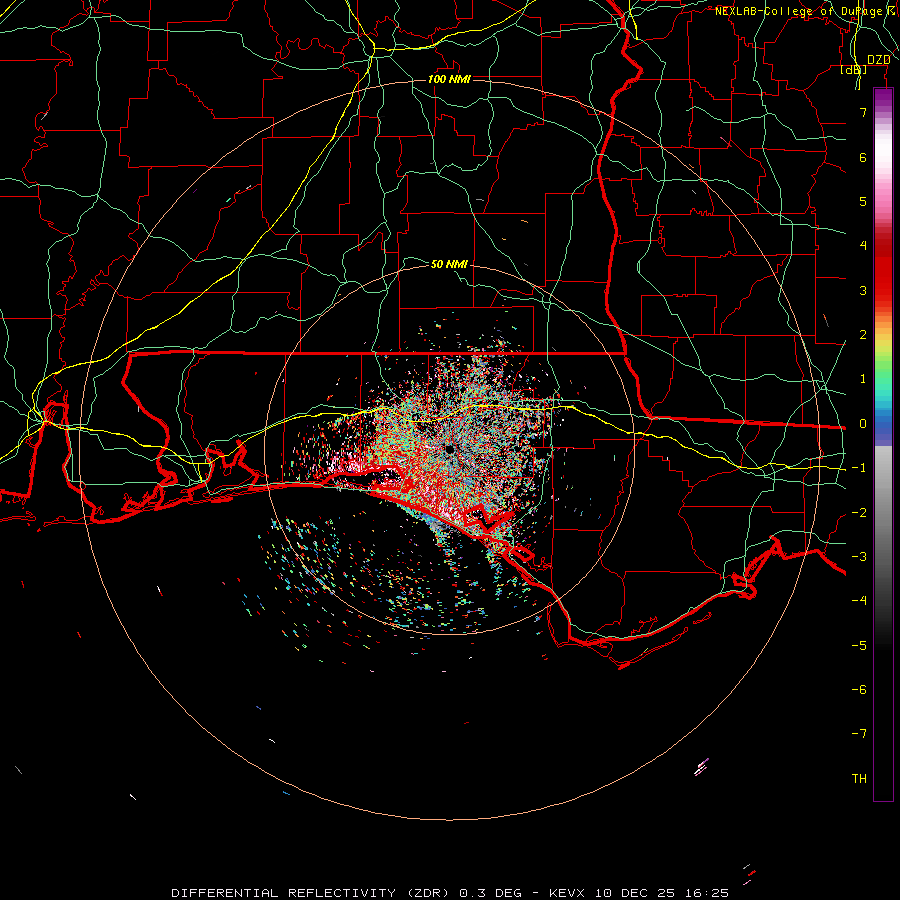Click the -3 dB scale label
The width and height of the screenshot is (900, 900).
859,557
